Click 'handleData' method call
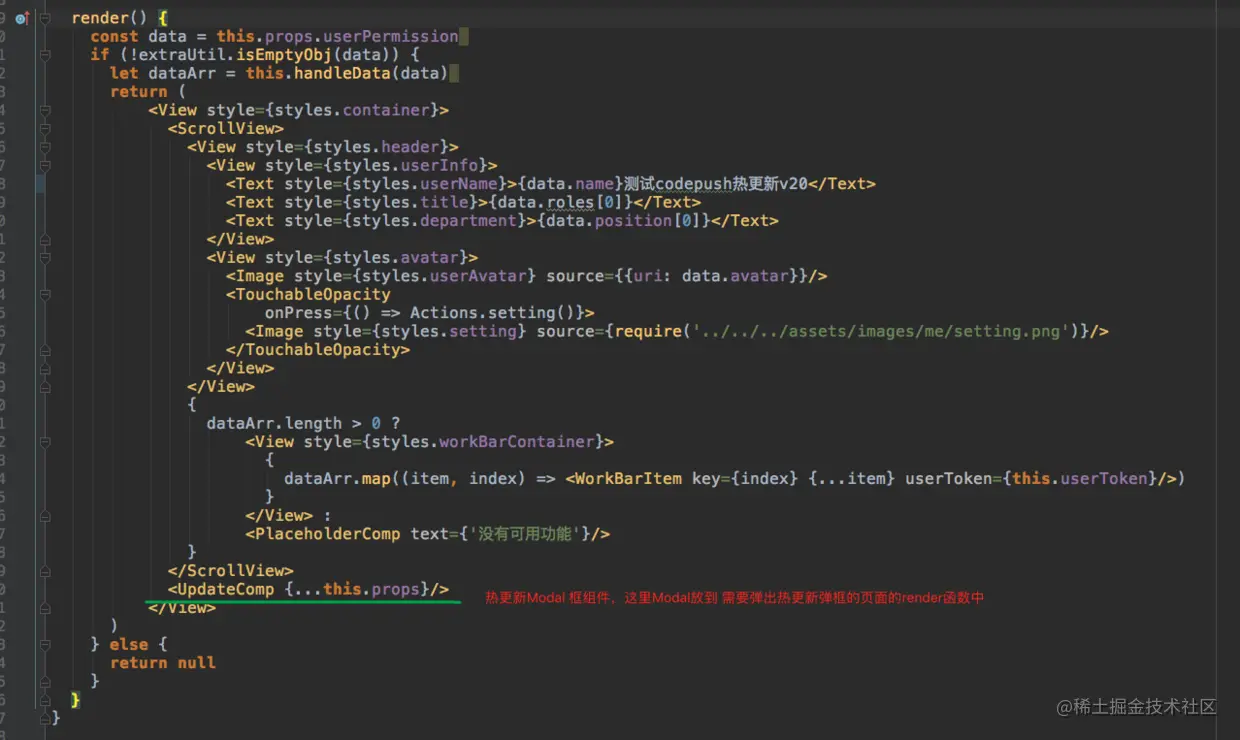 click(342, 73)
